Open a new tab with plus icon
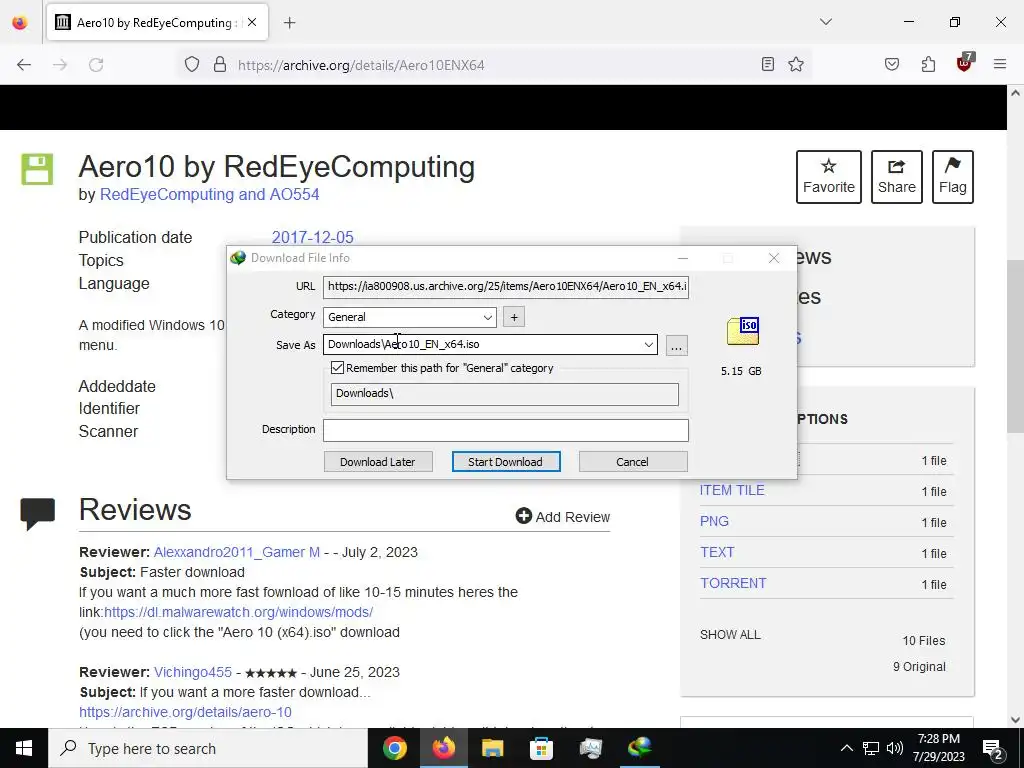The image size is (1024, 768). [x=290, y=23]
